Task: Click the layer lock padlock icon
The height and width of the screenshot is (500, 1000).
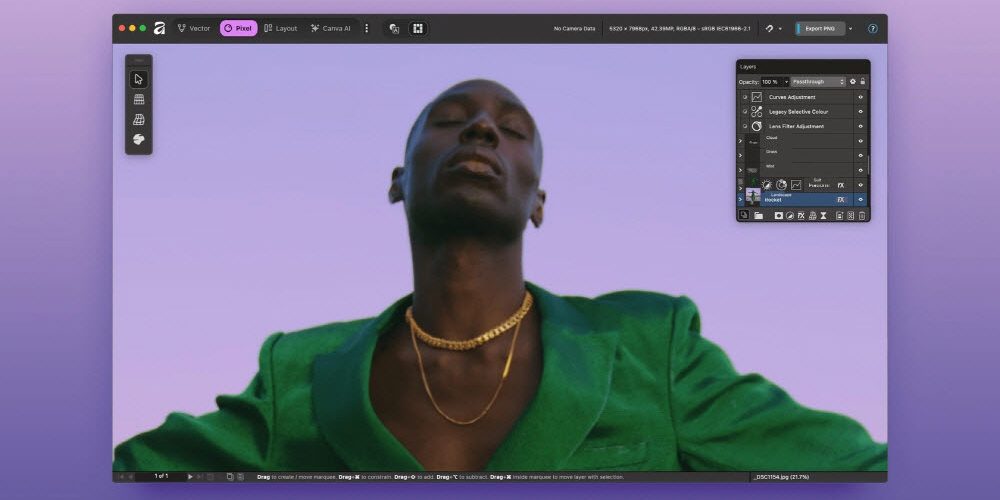Action: (x=863, y=81)
